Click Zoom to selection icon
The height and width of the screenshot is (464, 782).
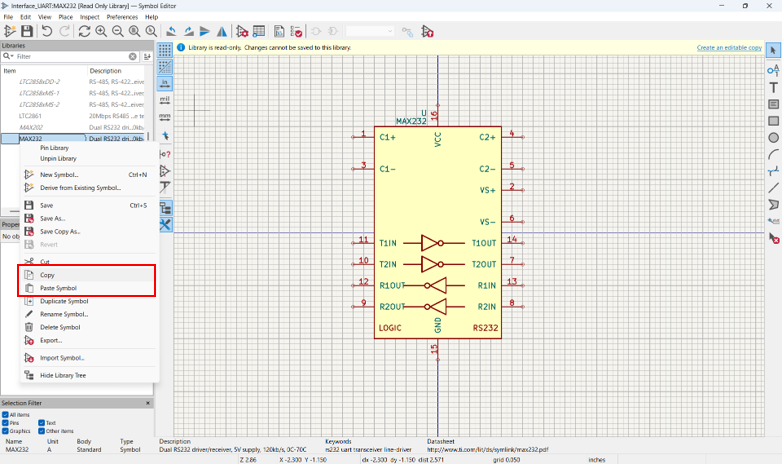(x=151, y=31)
